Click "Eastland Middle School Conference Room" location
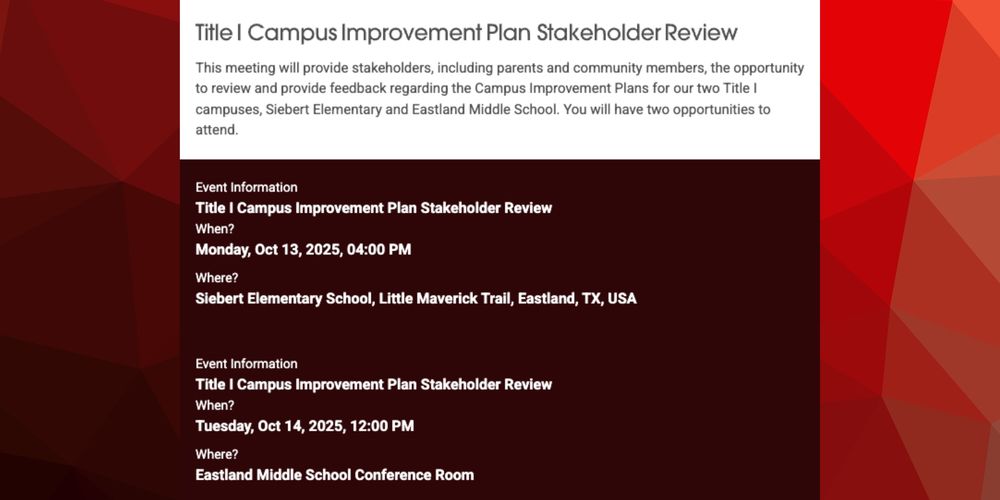The image size is (1000, 500). tap(334, 475)
